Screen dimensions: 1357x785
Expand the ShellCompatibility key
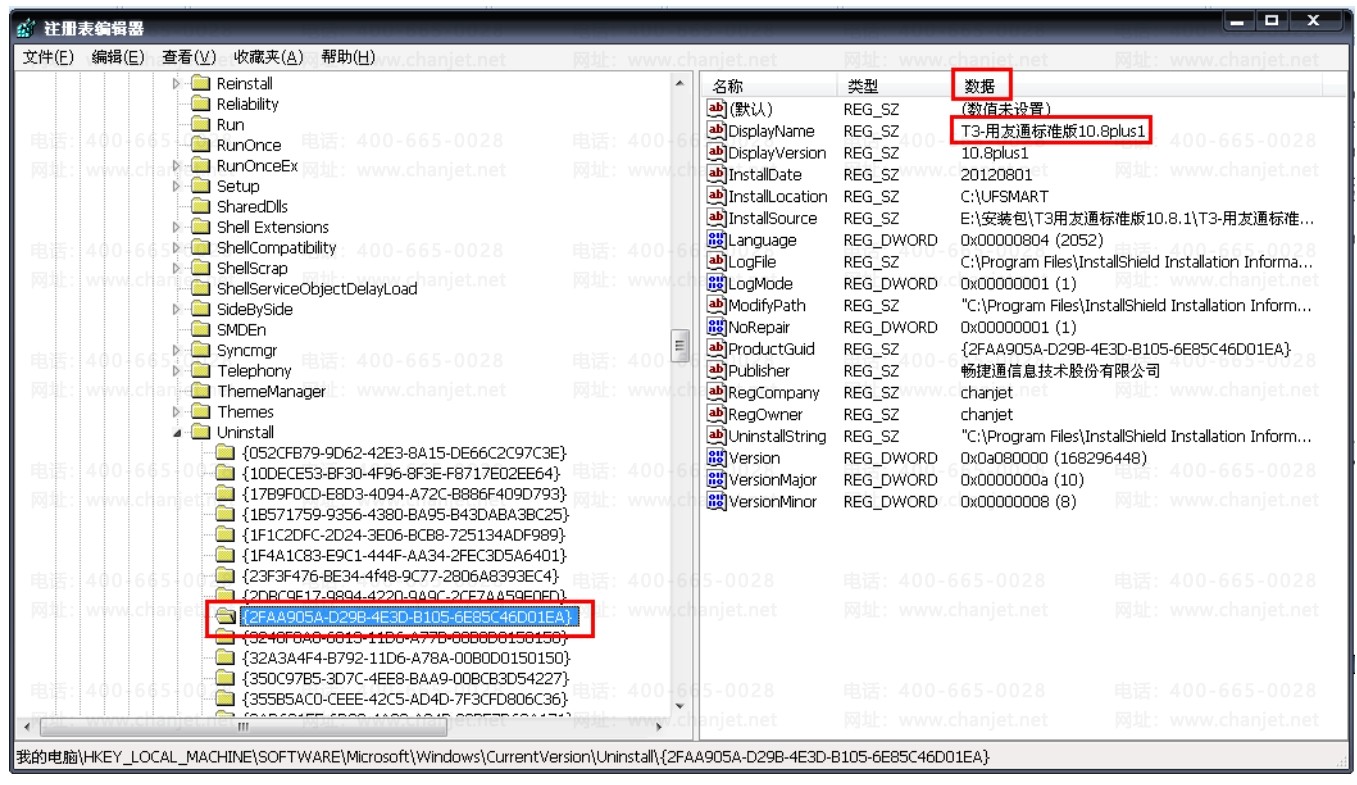(x=177, y=248)
